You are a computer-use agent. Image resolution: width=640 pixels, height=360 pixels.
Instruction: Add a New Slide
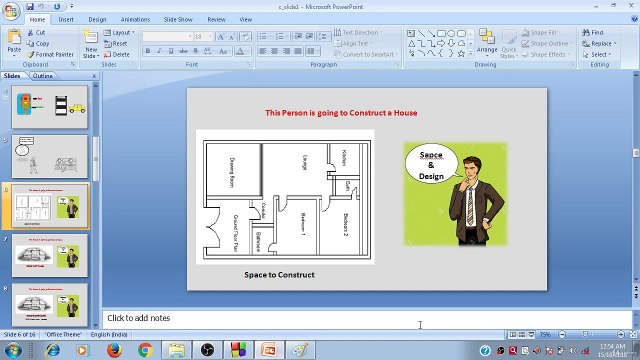click(91, 44)
